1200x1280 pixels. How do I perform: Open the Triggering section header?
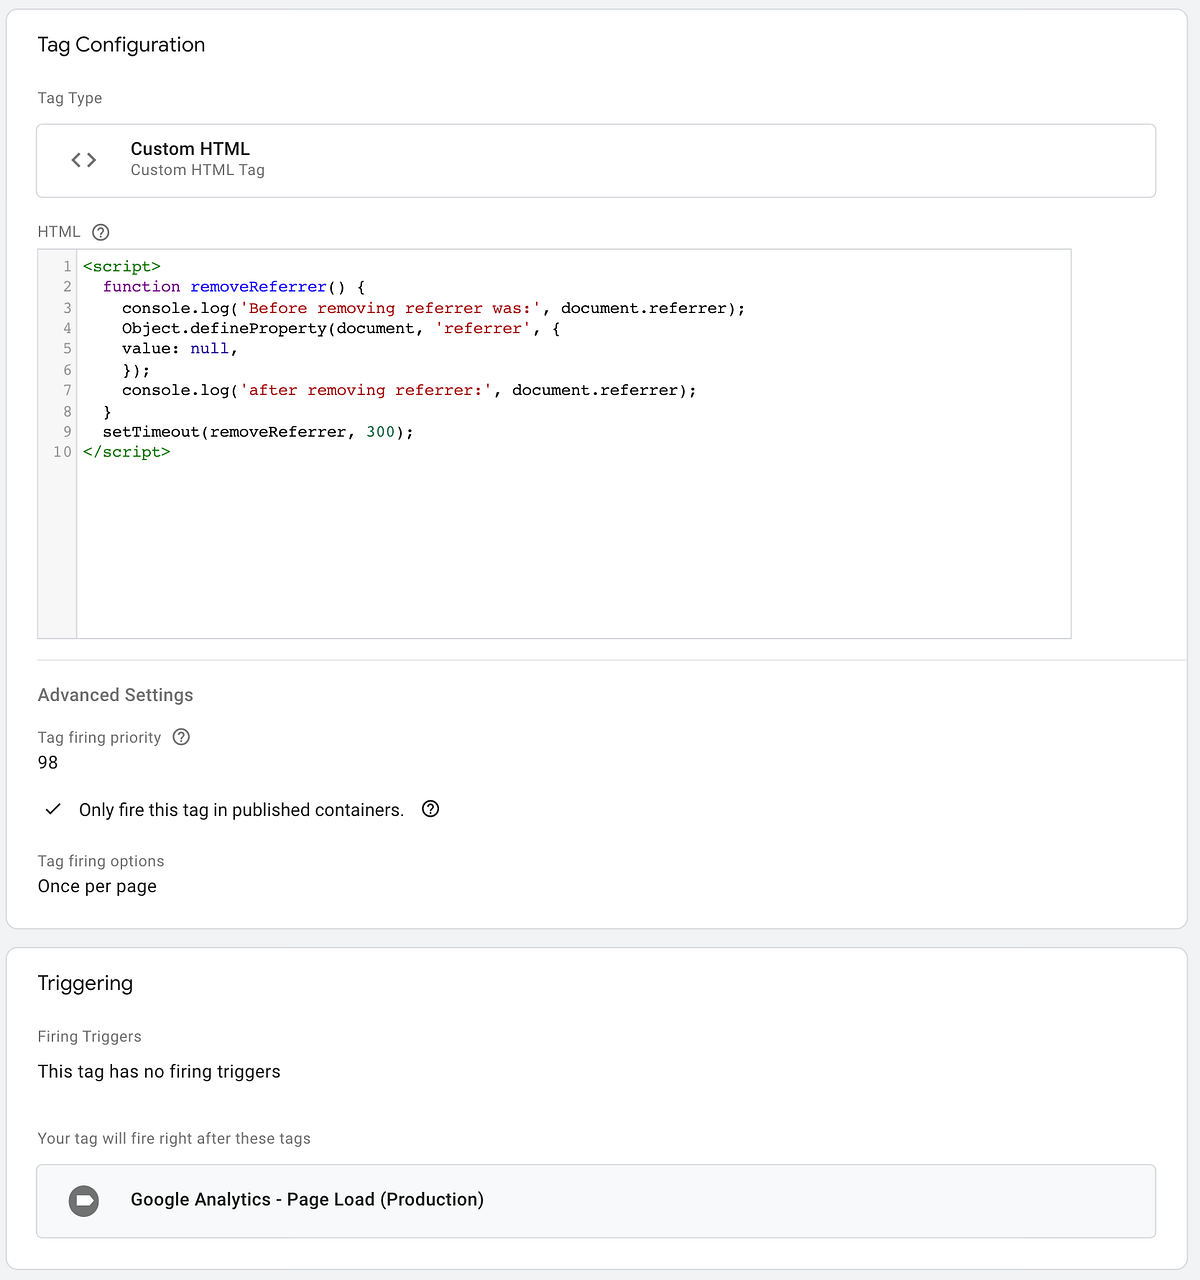85,983
